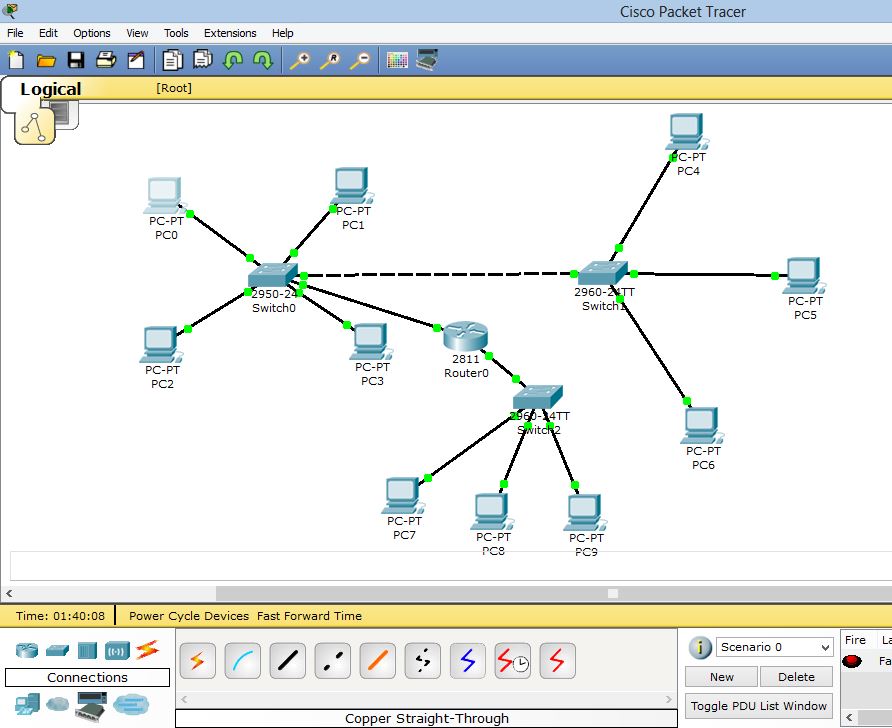Reset zoom with the magnifier R icon
Viewport: 892px width, 728px height.
[331, 60]
